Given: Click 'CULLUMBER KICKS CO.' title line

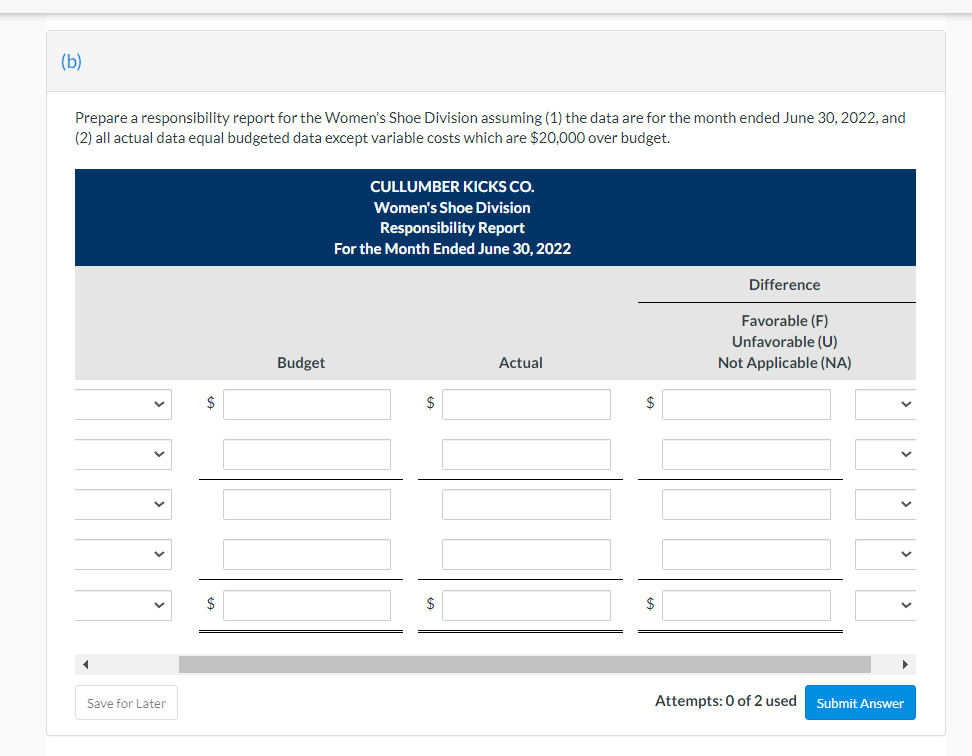Looking at the screenshot, I should [452, 187].
